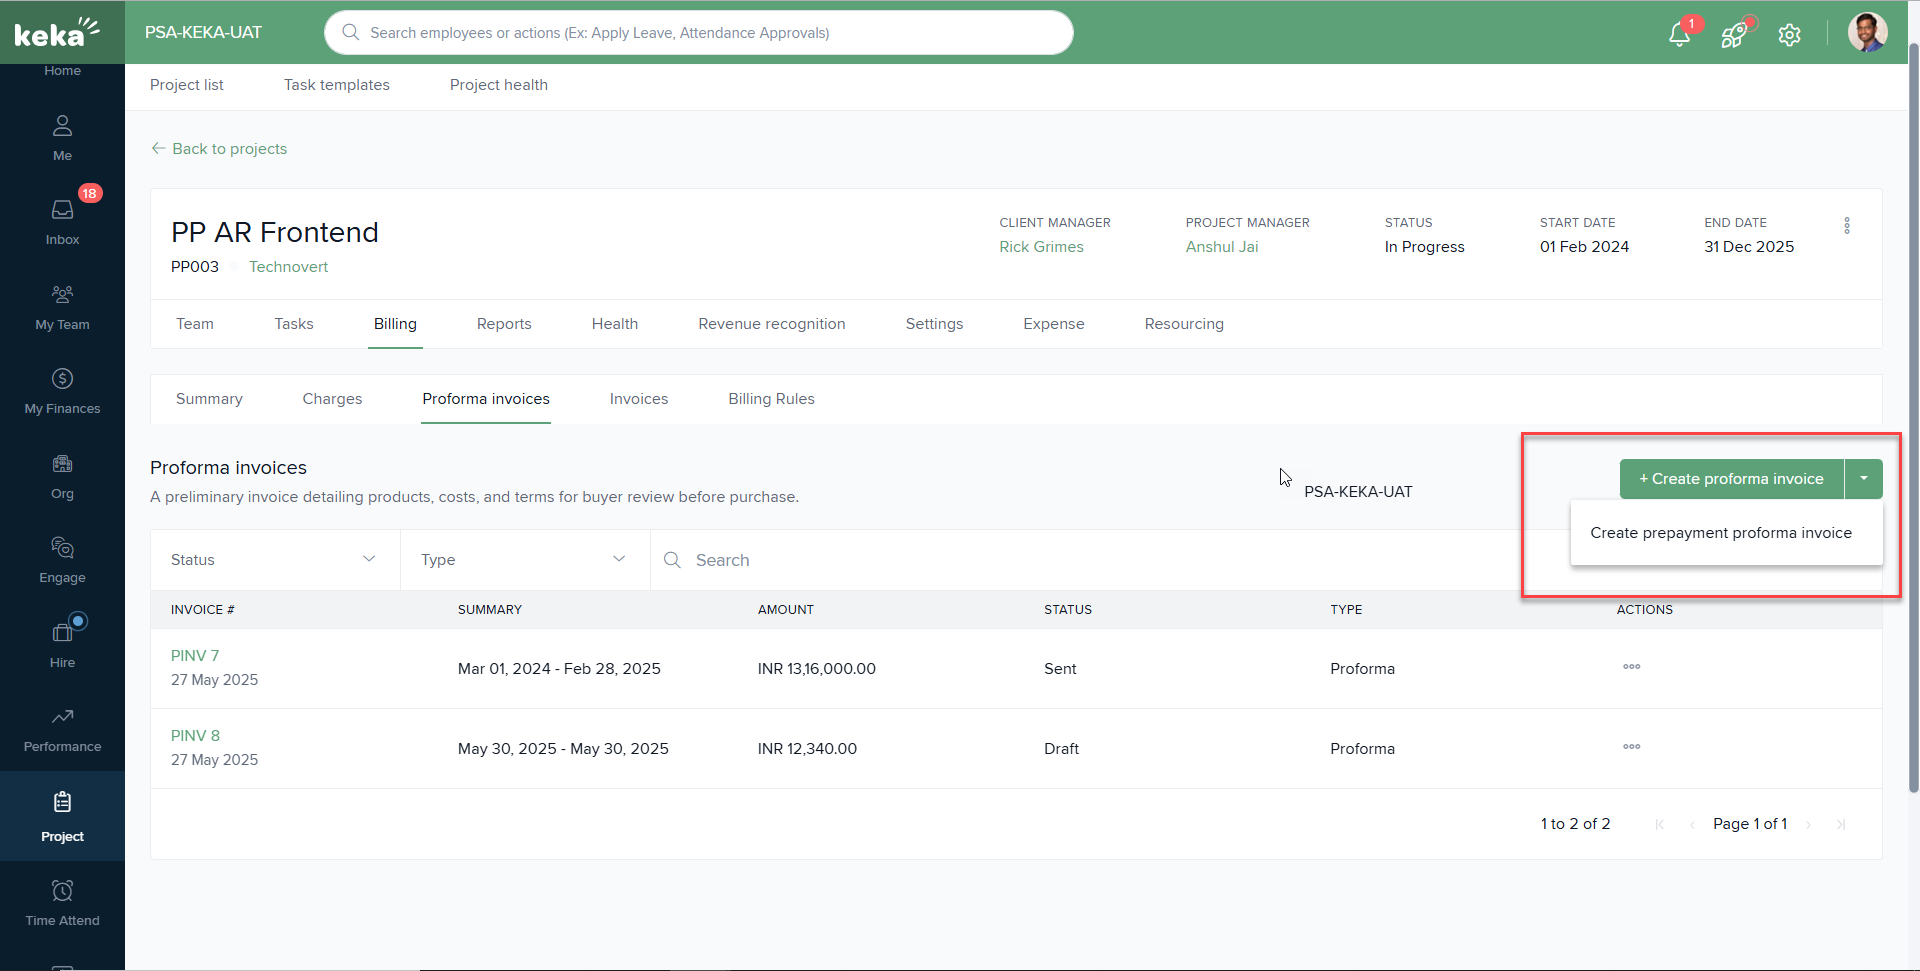Open the Engage sidebar module
Image resolution: width=1920 pixels, height=971 pixels.
[62, 559]
